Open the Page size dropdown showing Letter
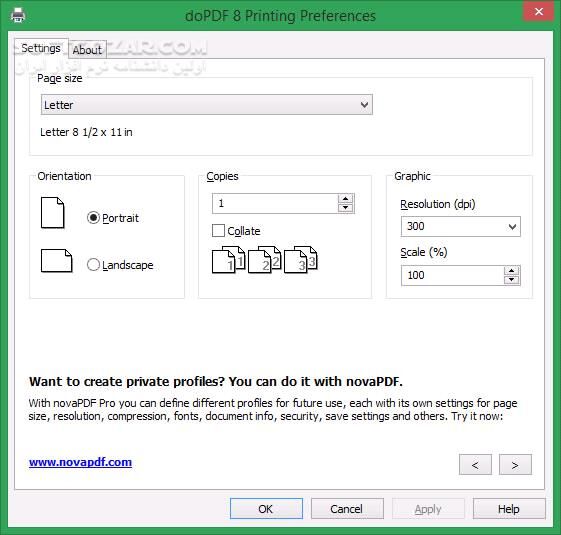This screenshot has height=535, width=561. click(207, 105)
